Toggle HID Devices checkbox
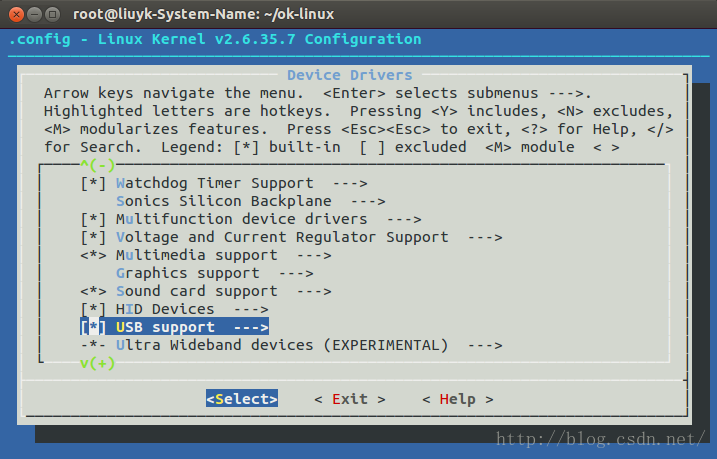The width and height of the screenshot is (717, 459). click(x=93, y=310)
